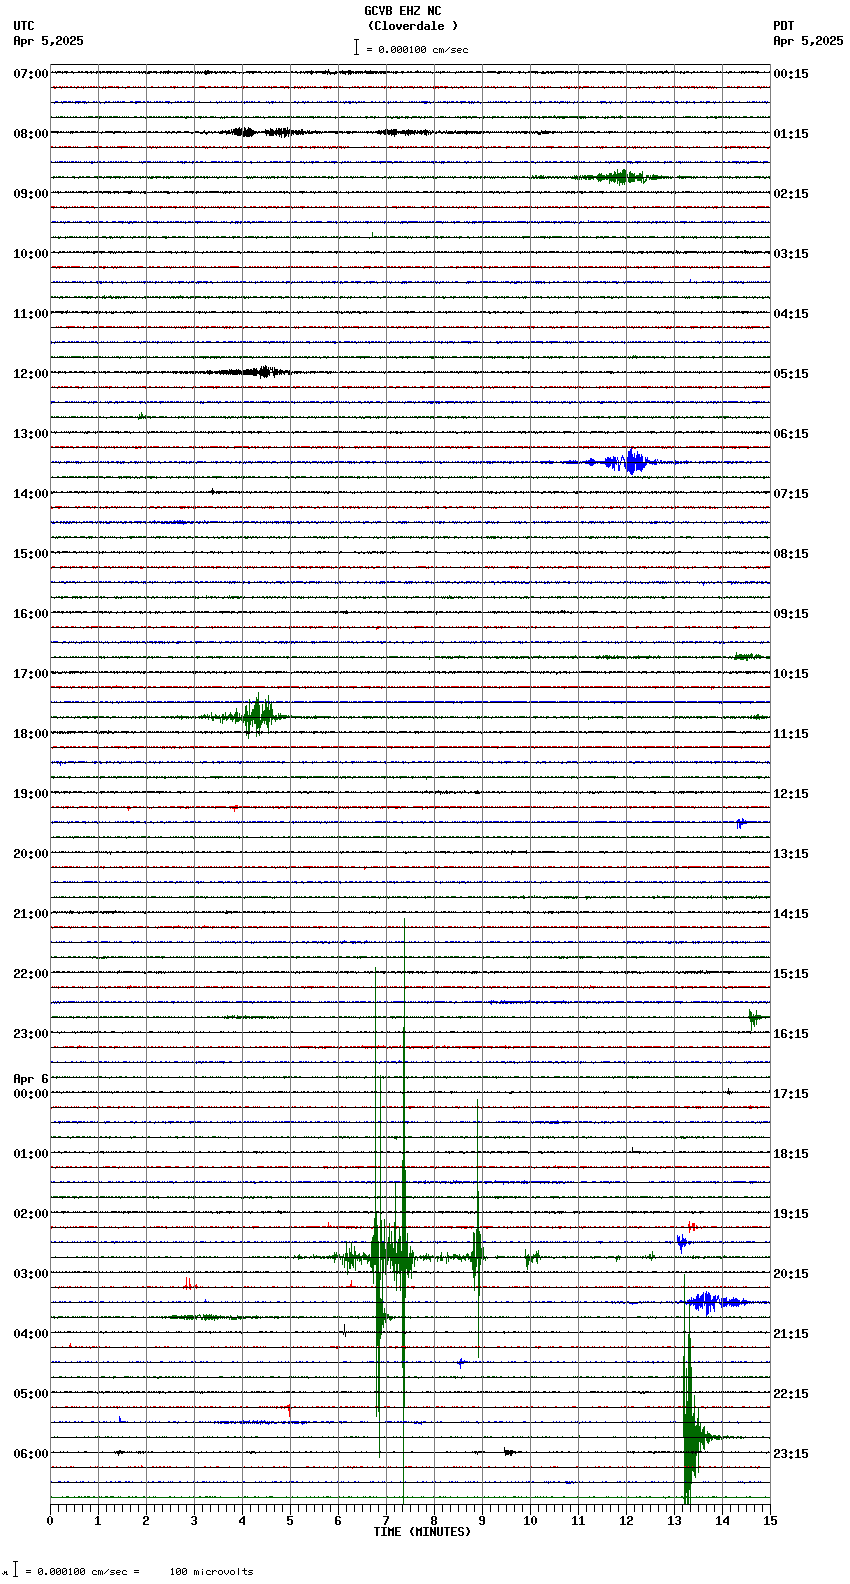Click the blue seismic event on the 13:00 trace
Screen dimensions: 850x1584
625,462
